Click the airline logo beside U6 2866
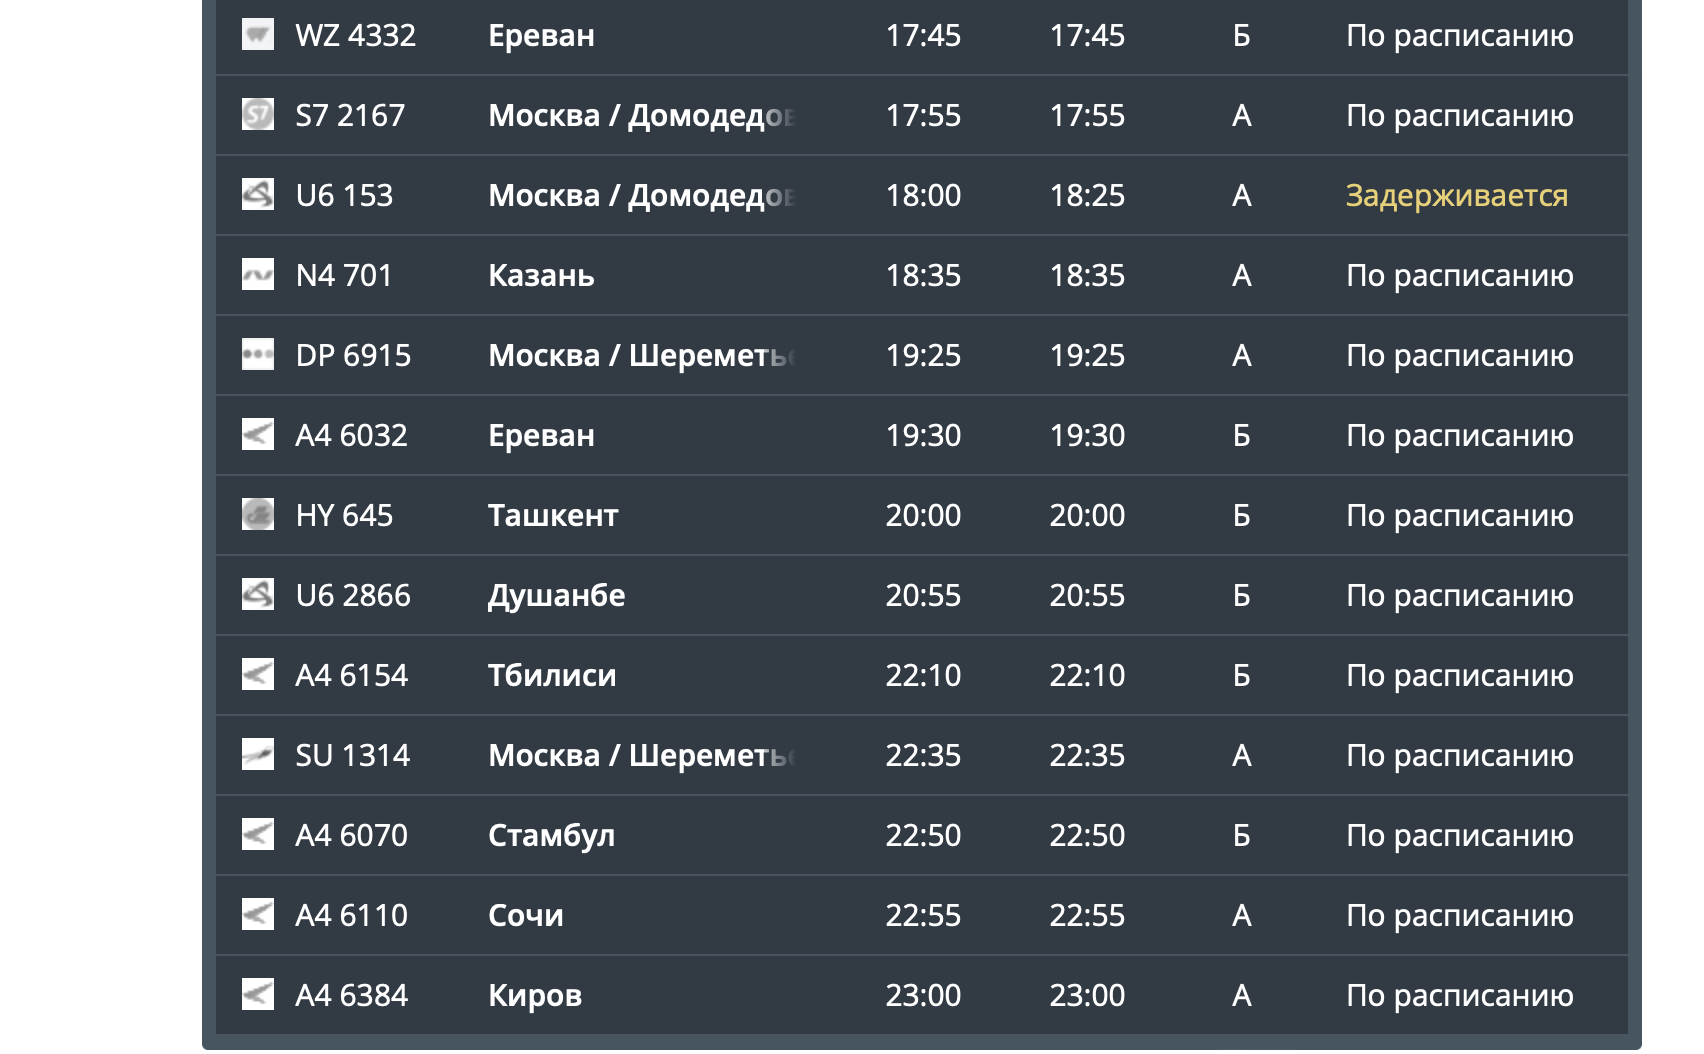1704x1054 pixels. pyautogui.click(x=258, y=595)
